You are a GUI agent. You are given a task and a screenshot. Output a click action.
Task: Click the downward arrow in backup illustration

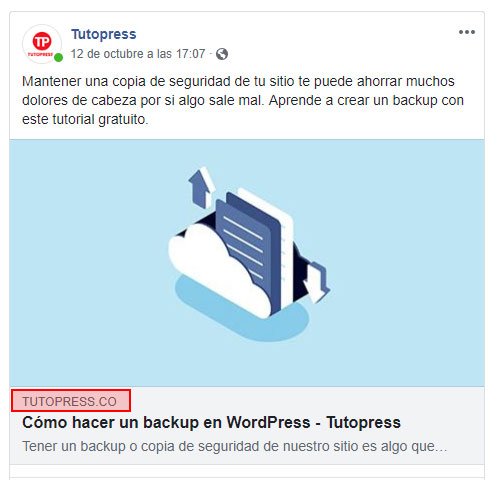(316, 282)
